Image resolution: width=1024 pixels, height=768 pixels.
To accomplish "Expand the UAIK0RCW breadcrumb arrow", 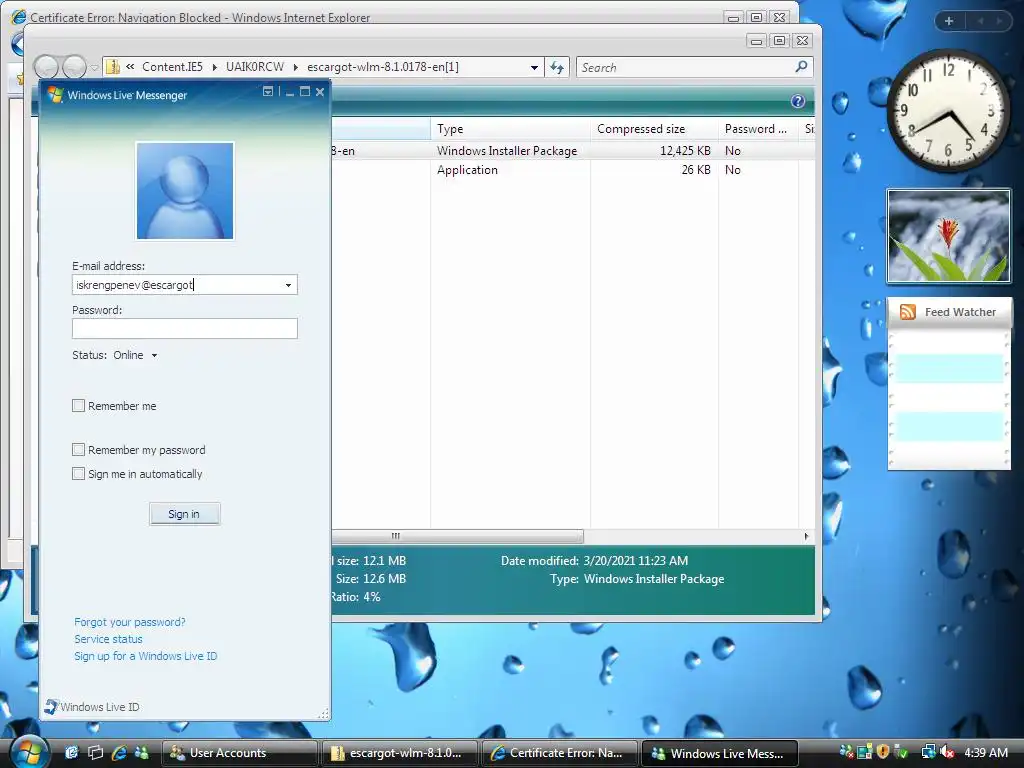I will coord(296,67).
